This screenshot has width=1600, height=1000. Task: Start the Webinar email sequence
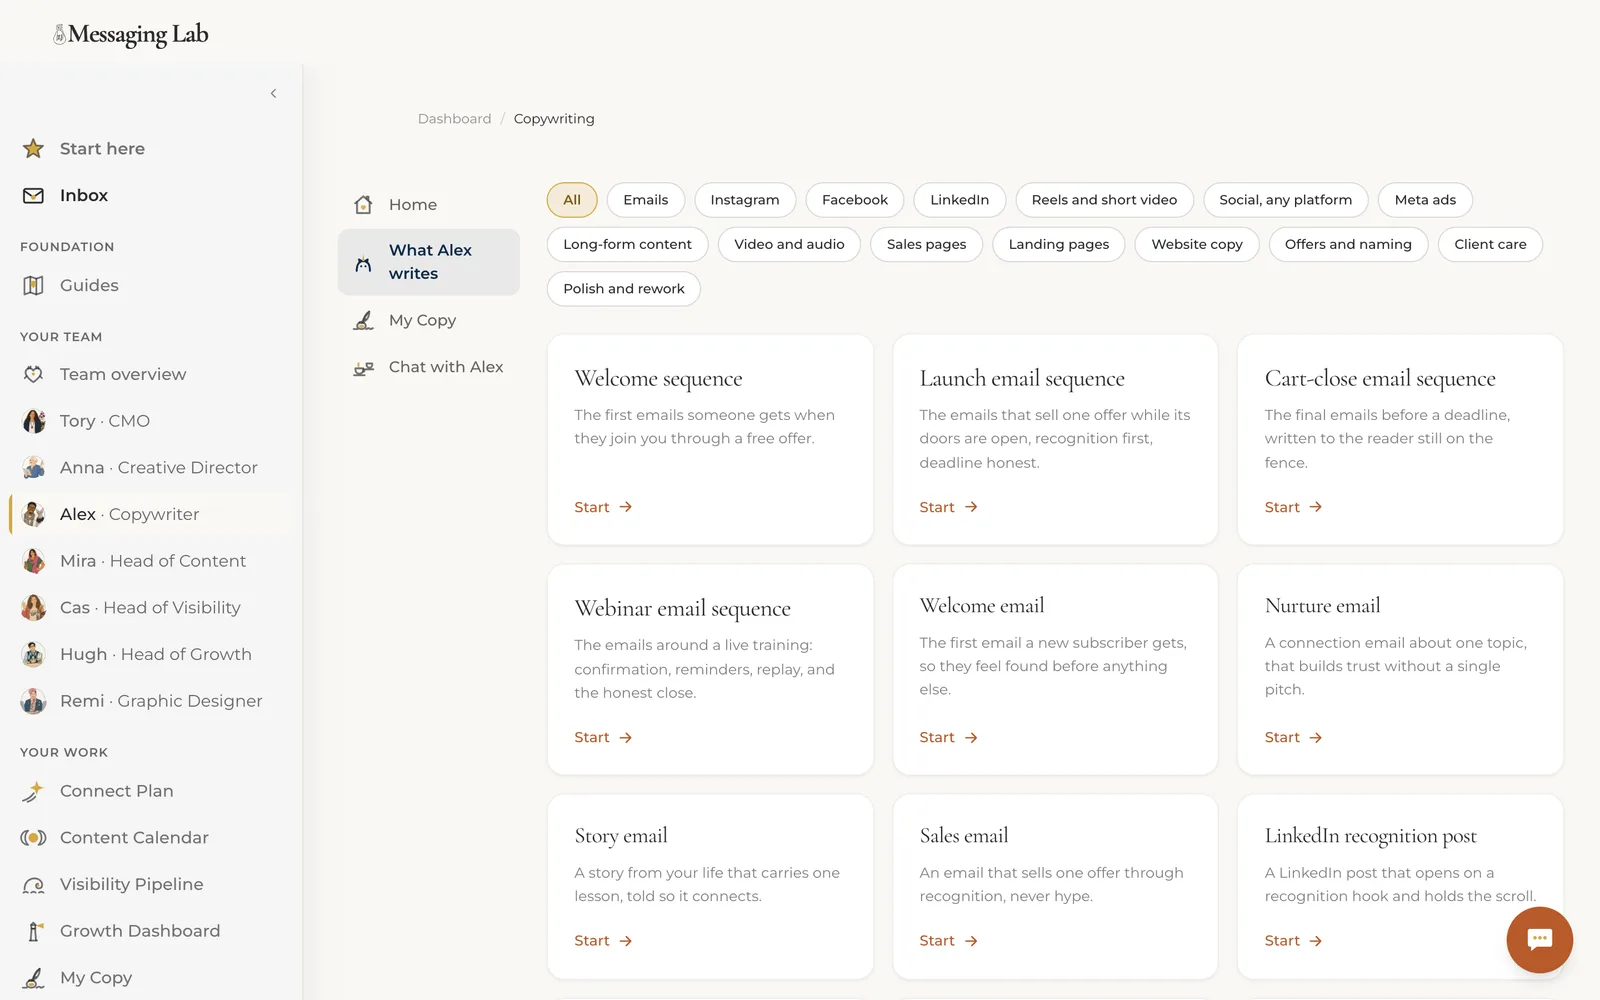click(603, 738)
